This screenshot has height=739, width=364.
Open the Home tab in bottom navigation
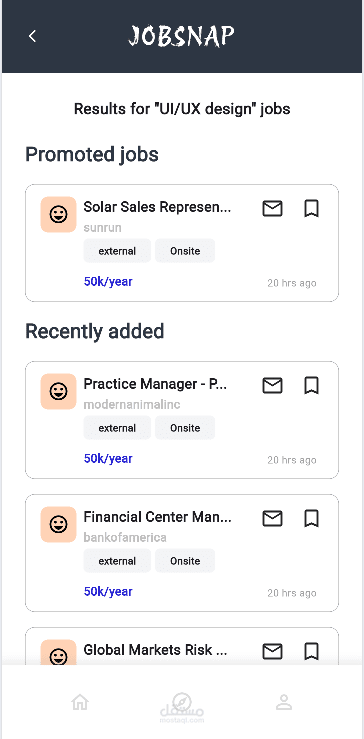tap(80, 702)
